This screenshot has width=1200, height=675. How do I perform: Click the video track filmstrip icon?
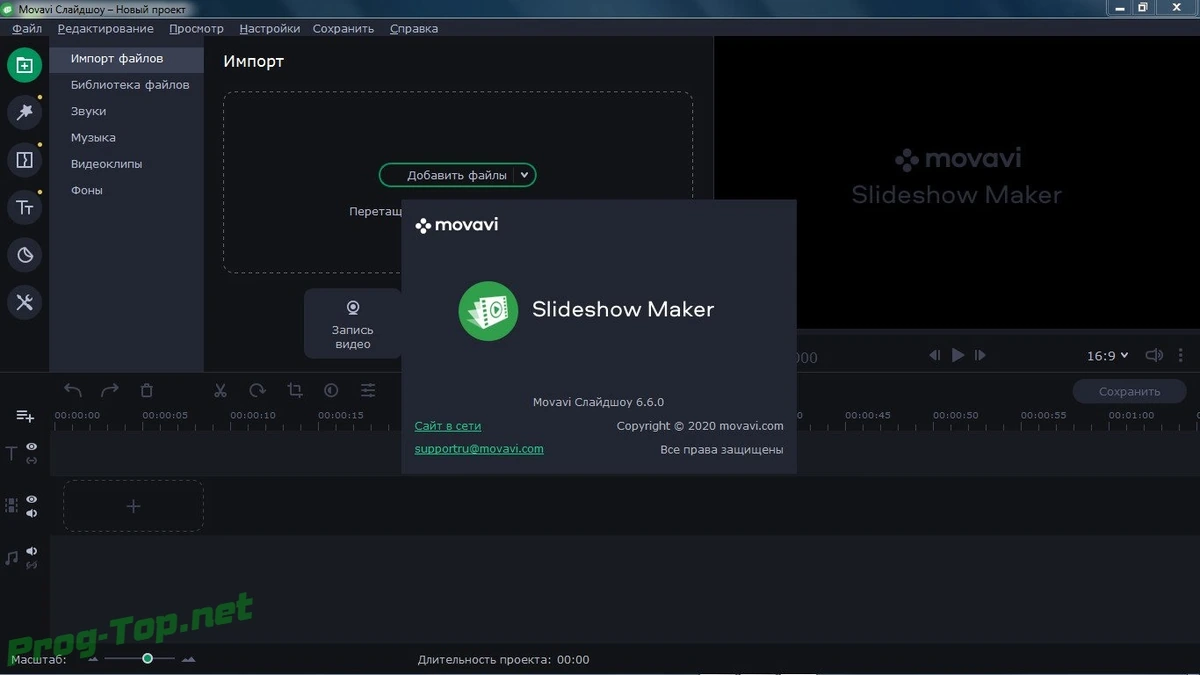coord(12,506)
